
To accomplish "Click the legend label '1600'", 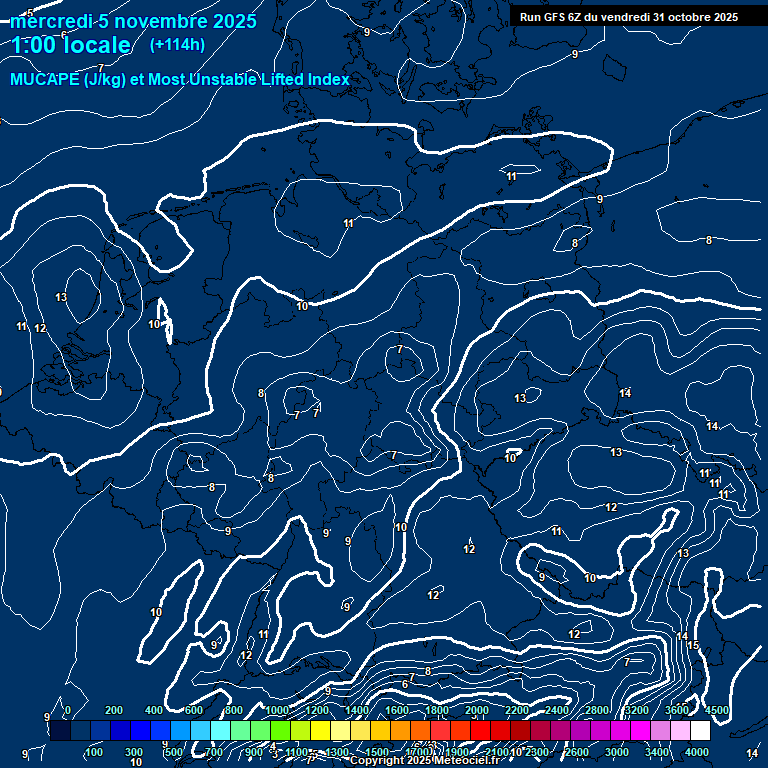I will click(x=397, y=710).
